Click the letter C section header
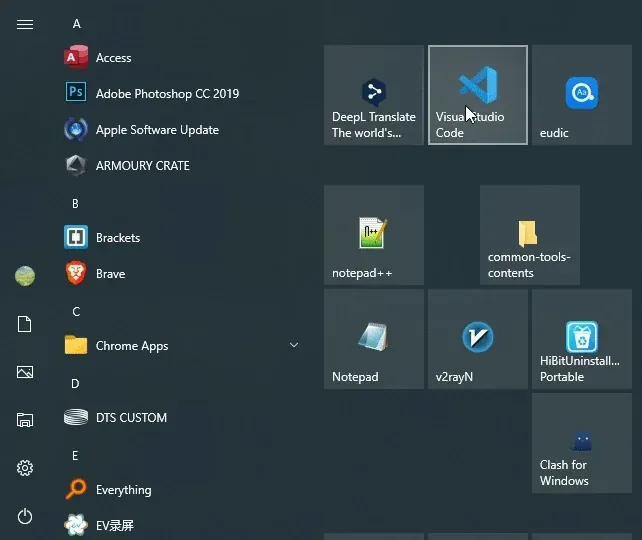The width and height of the screenshot is (642, 540). (x=76, y=312)
